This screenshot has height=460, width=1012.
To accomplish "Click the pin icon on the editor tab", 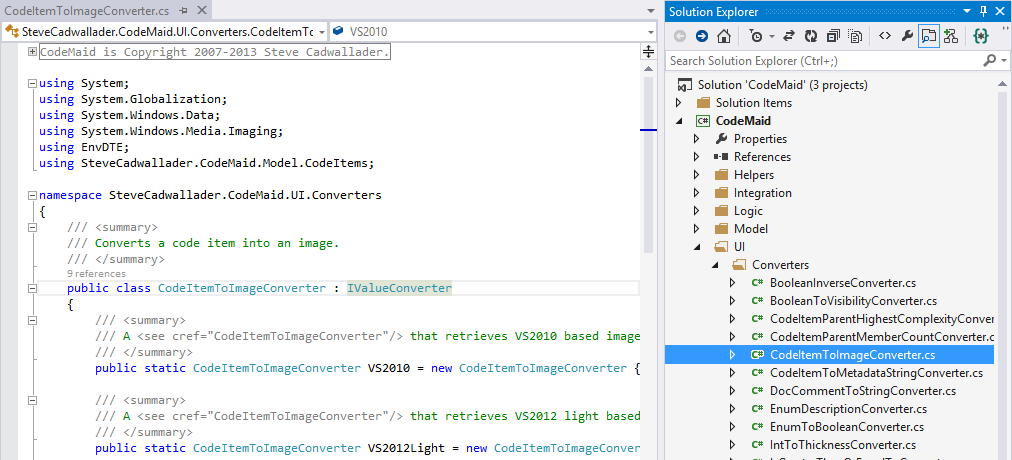I will point(184,11).
